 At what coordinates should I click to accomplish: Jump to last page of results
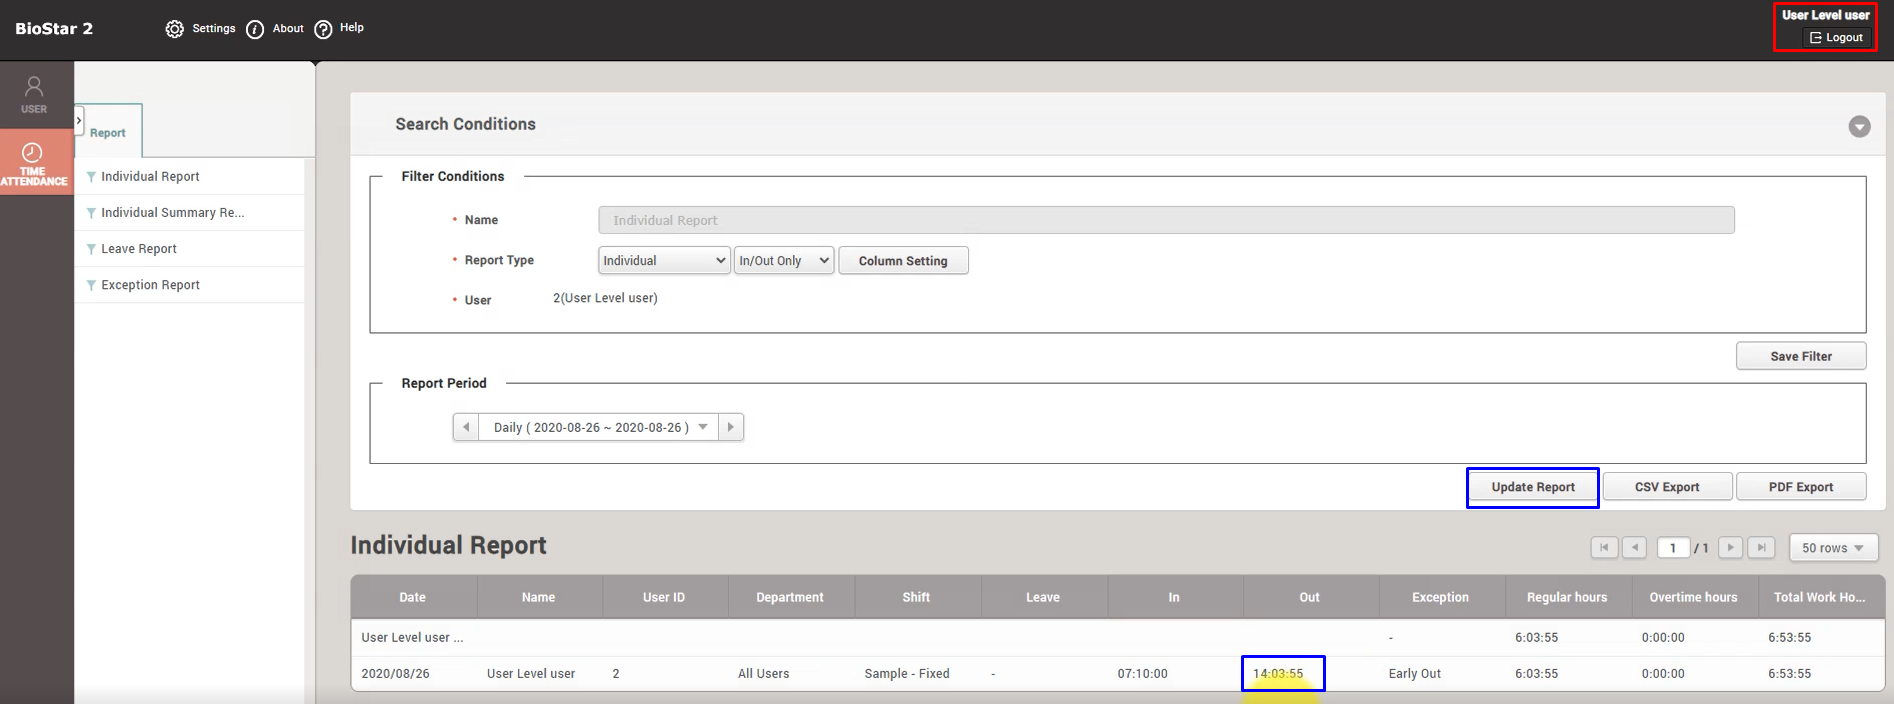click(x=1761, y=548)
